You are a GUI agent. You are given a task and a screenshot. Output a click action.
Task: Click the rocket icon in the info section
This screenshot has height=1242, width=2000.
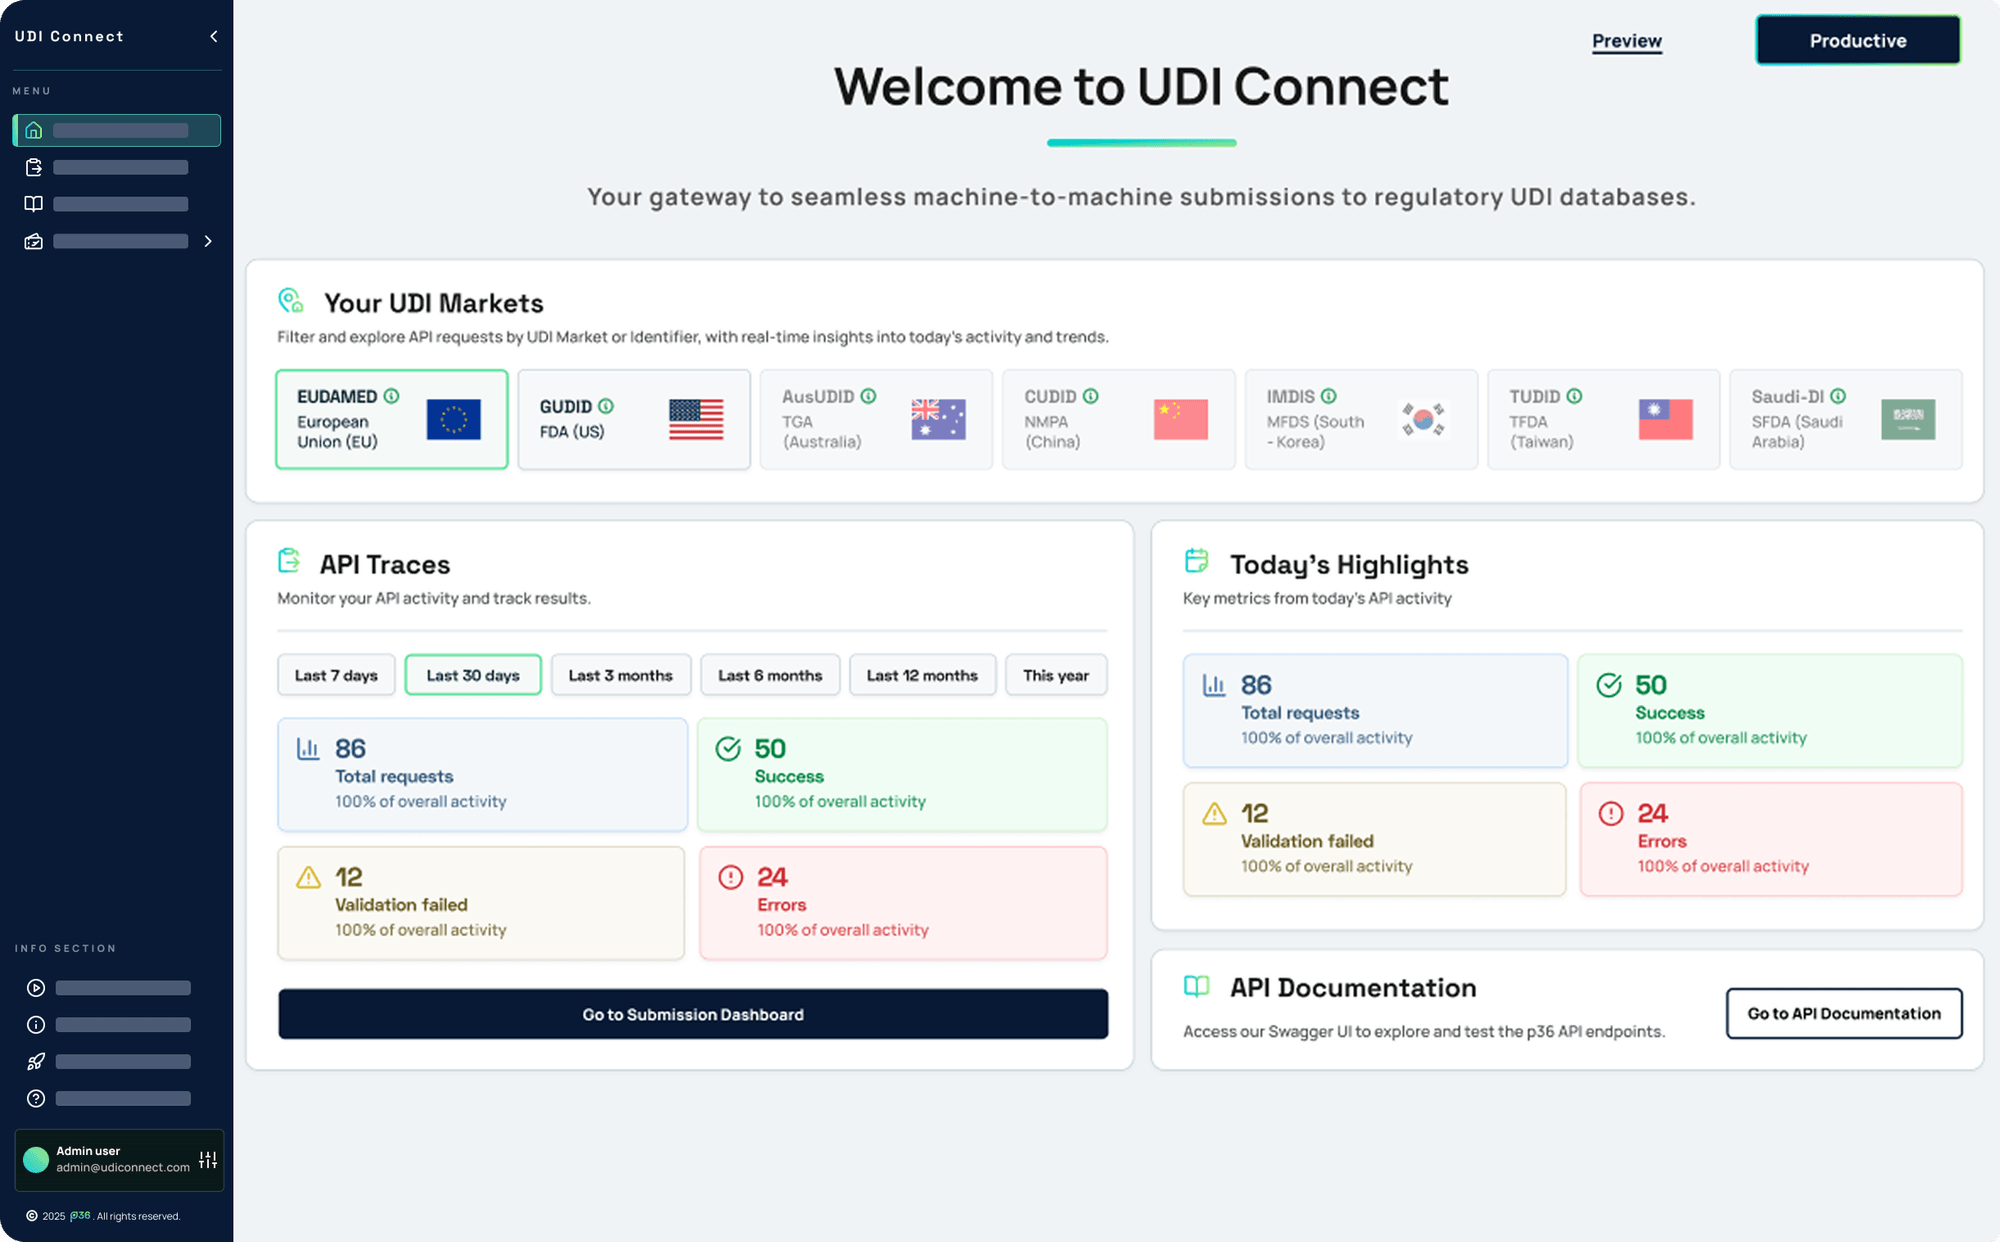[36, 1061]
